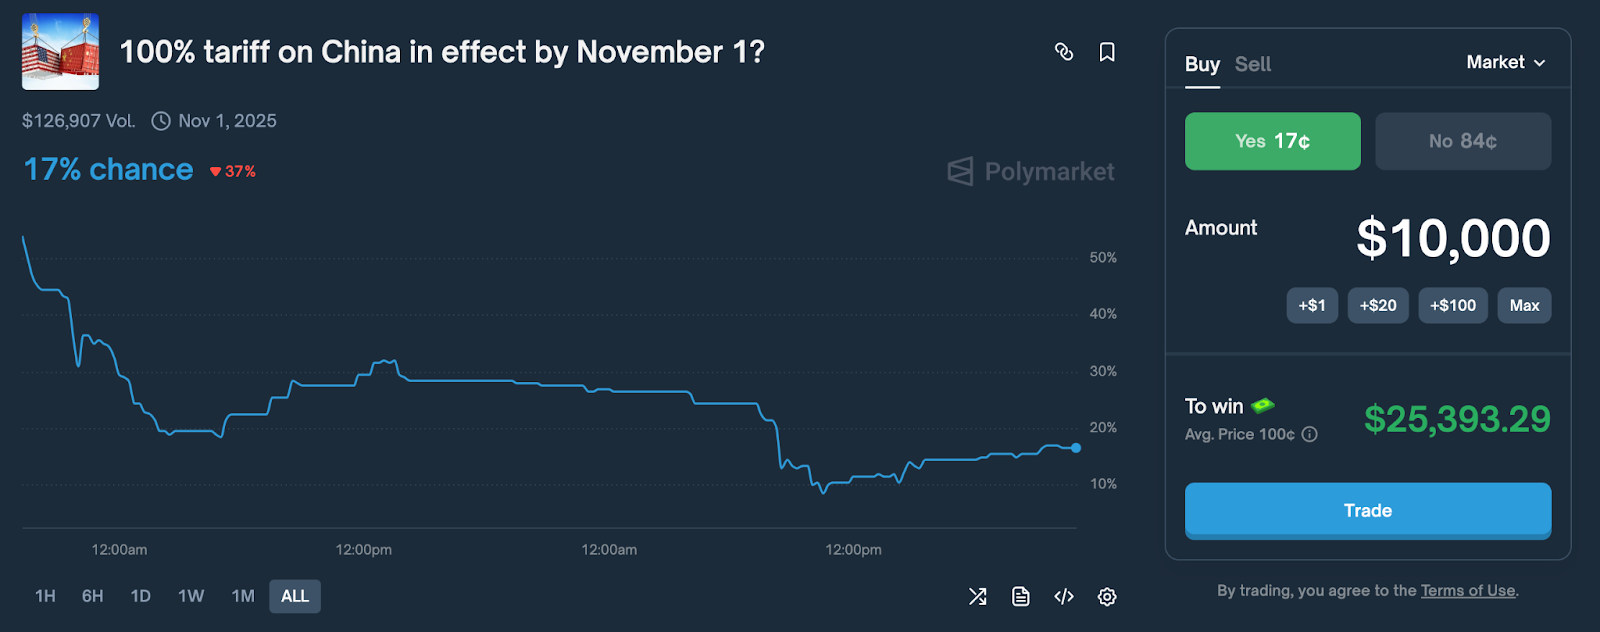The height and width of the screenshot is (632, 1600).
Task: Click the chart's current price endpoint dot
Action: 1076,448
